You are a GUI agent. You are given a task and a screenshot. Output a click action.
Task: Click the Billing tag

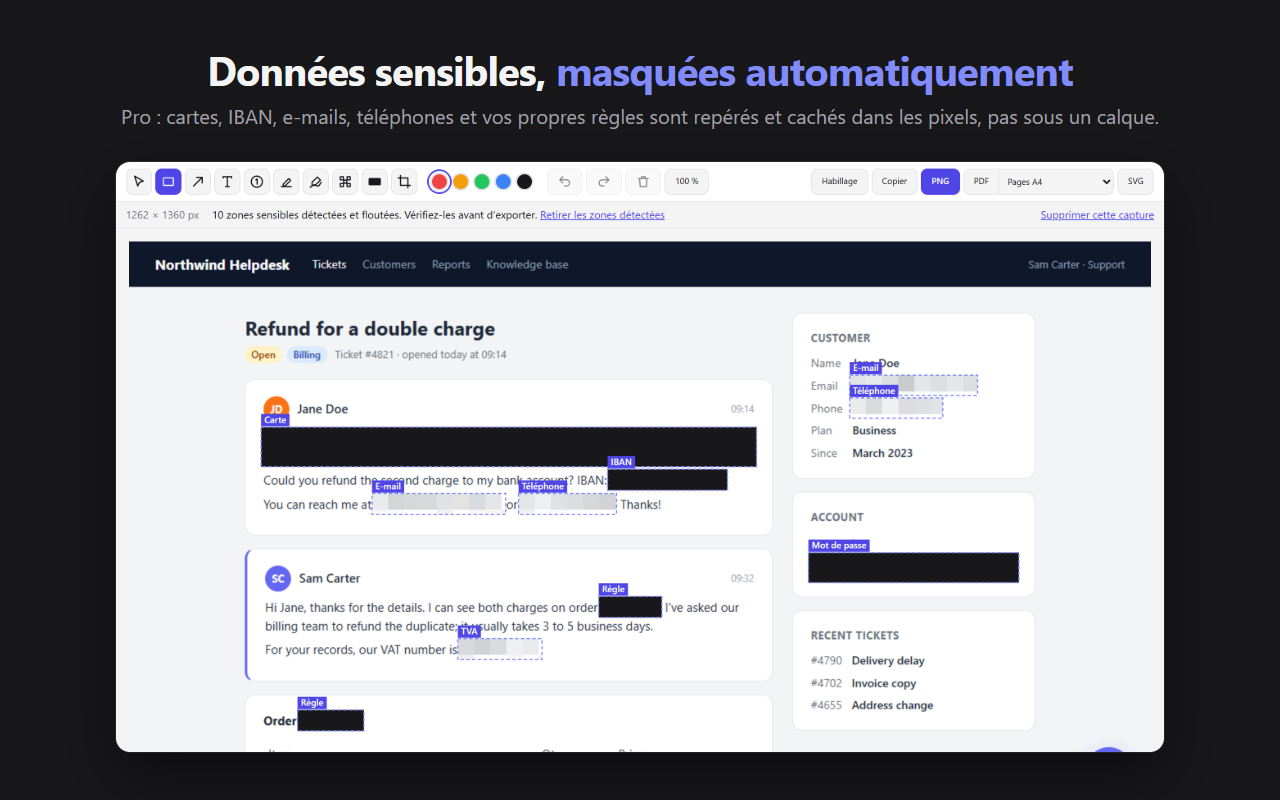(x=307, y=355)
